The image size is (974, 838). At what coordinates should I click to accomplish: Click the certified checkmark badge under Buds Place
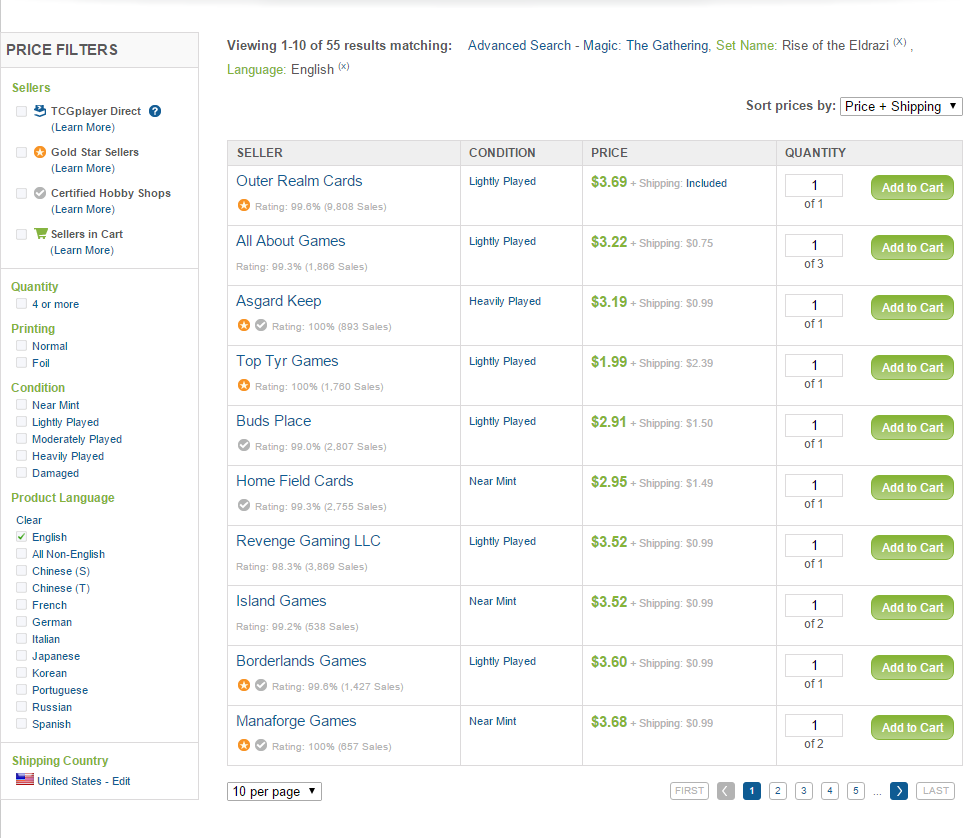tap(244, 445)
